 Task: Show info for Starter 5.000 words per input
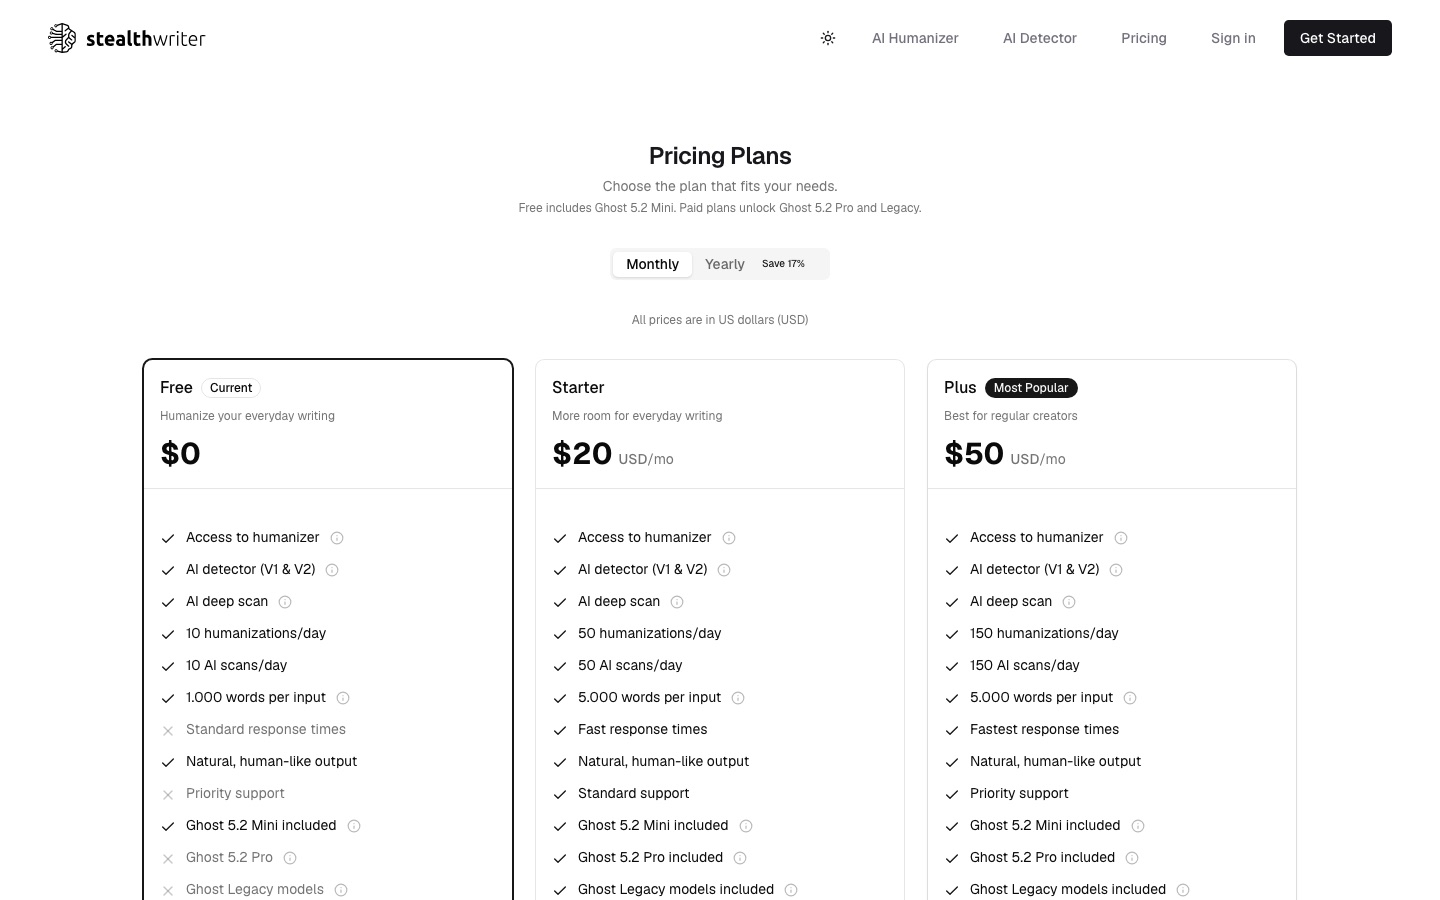[x=738, y=698]
